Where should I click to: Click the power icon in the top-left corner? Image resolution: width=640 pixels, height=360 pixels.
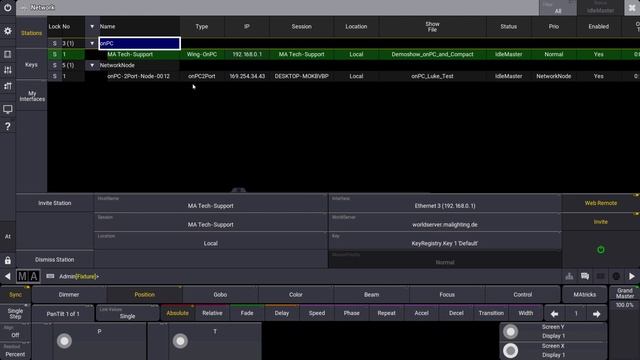(x=8, y=7)
